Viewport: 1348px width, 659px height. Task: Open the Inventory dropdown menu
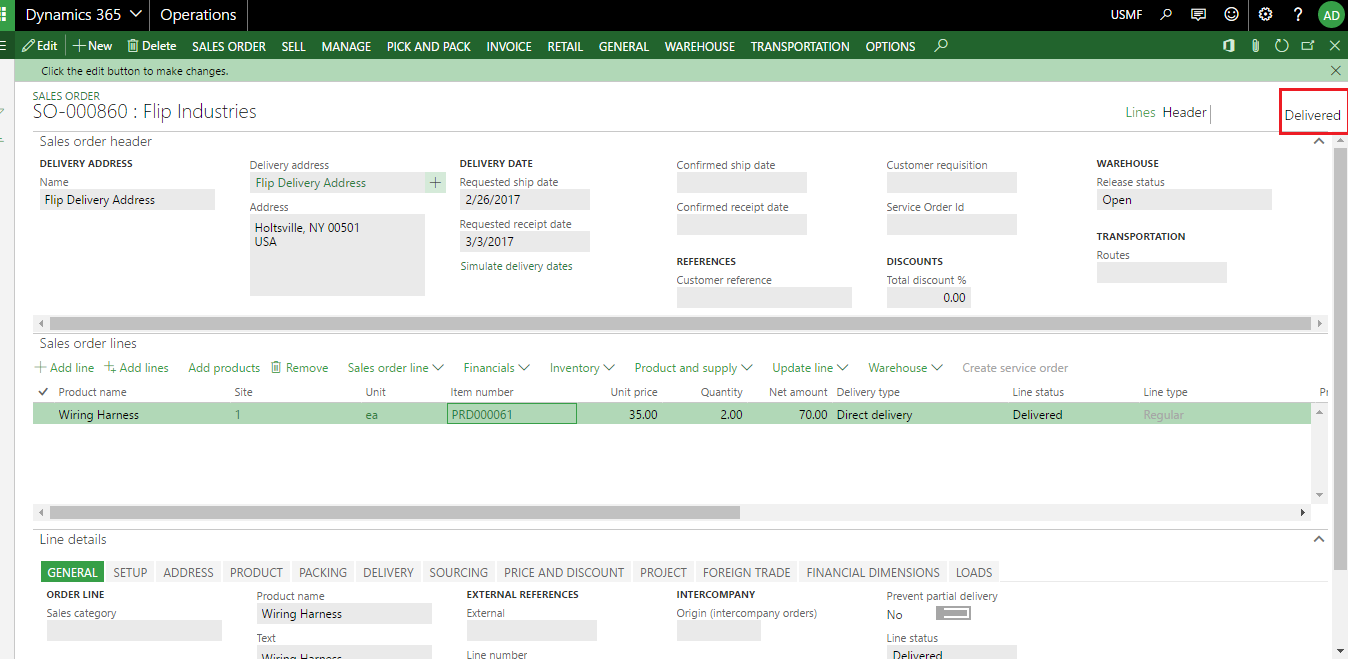[x=581, y=368]
